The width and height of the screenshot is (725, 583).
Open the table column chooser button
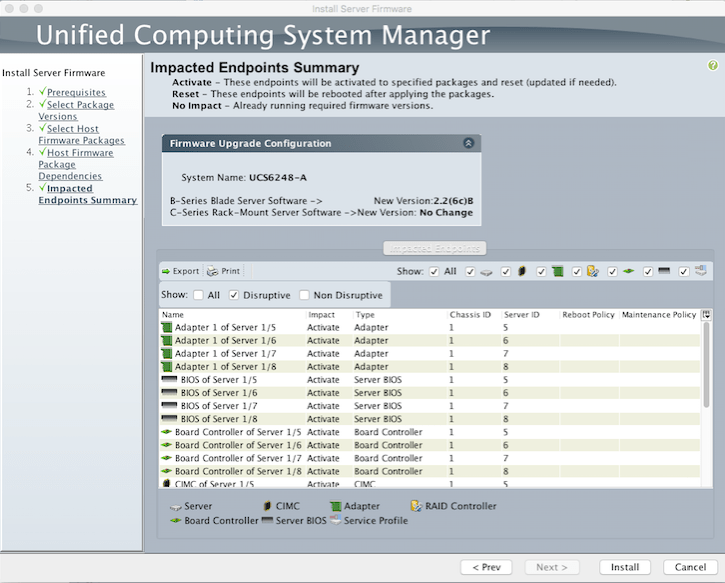pyautogui.click(x=707, y=315)
